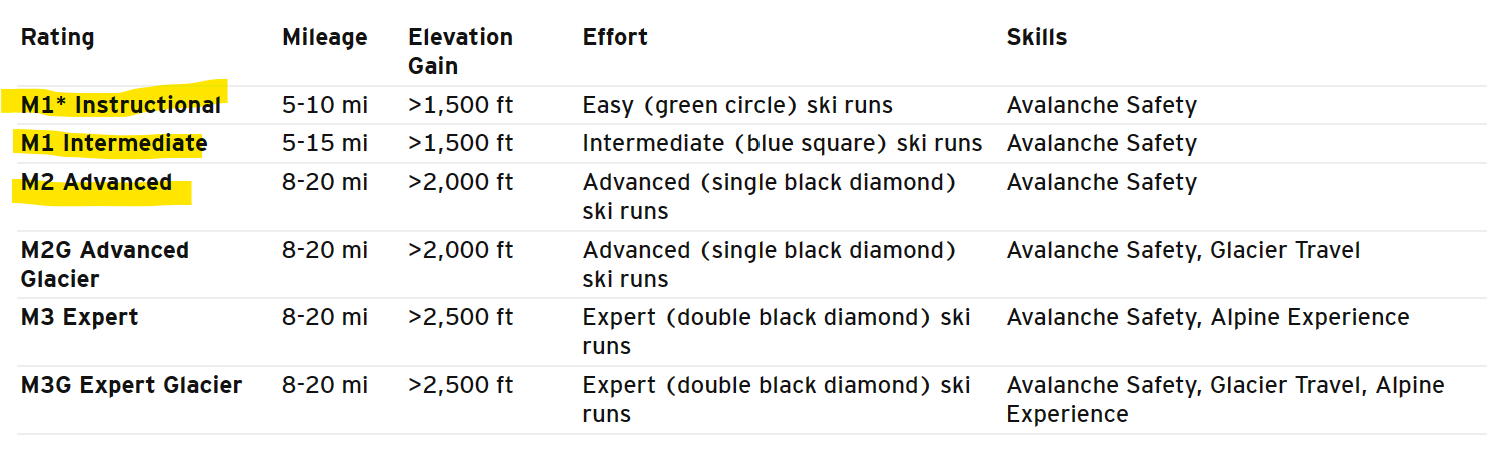Click the M3G Expert Glacier skills cell

1225,399
